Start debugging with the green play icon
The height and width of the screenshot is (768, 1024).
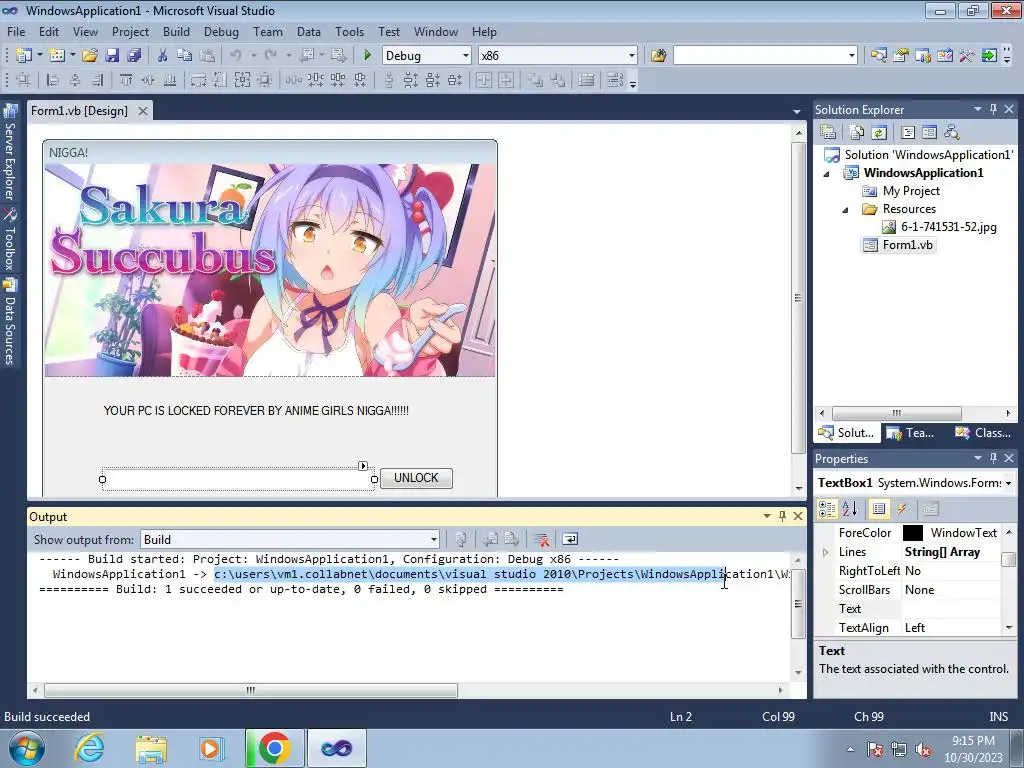367,56
